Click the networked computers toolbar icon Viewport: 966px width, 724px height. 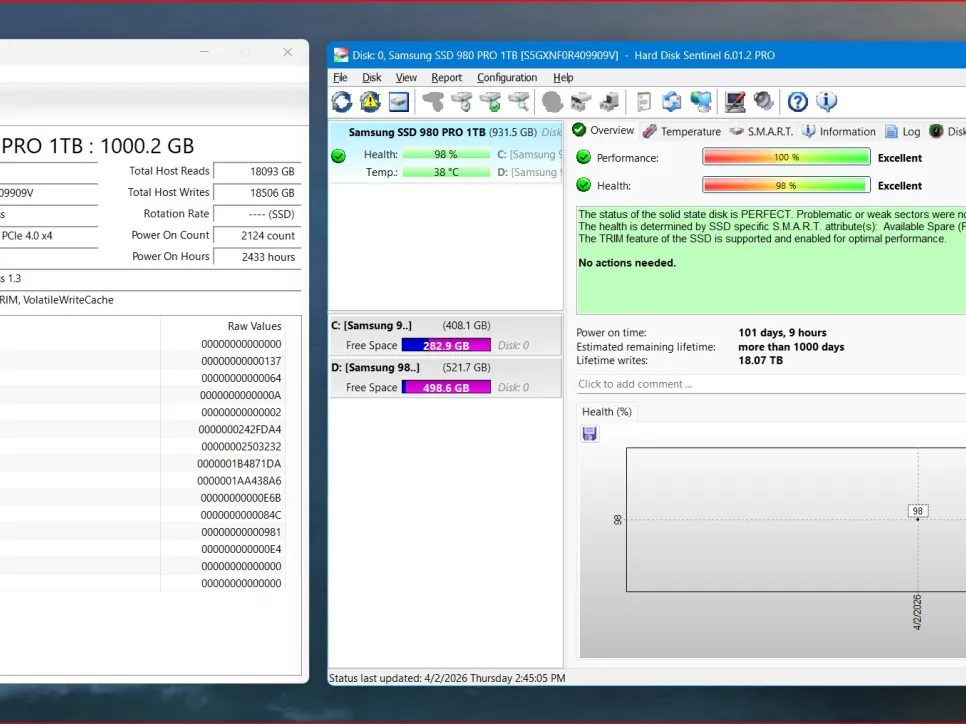(701, 101)
